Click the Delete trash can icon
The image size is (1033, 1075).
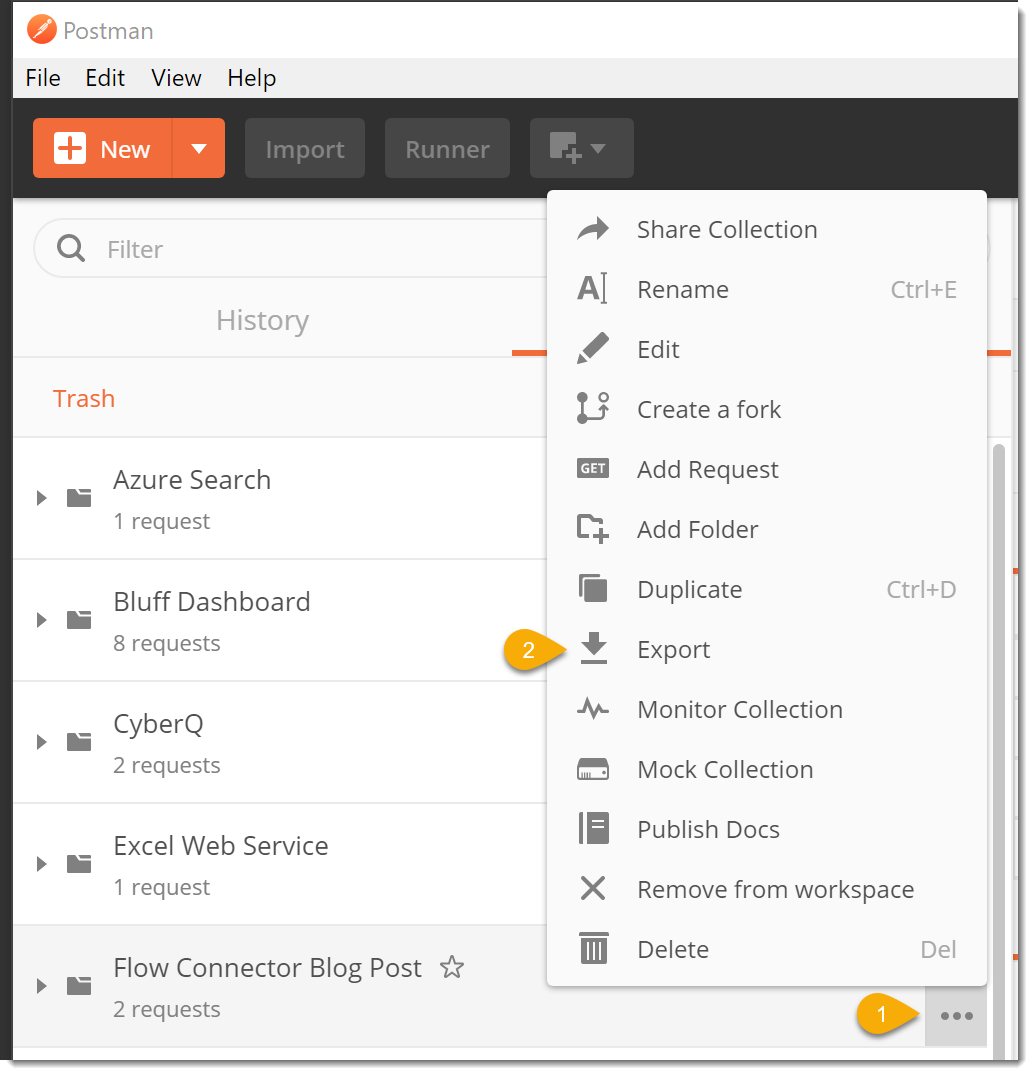[594, 948]
